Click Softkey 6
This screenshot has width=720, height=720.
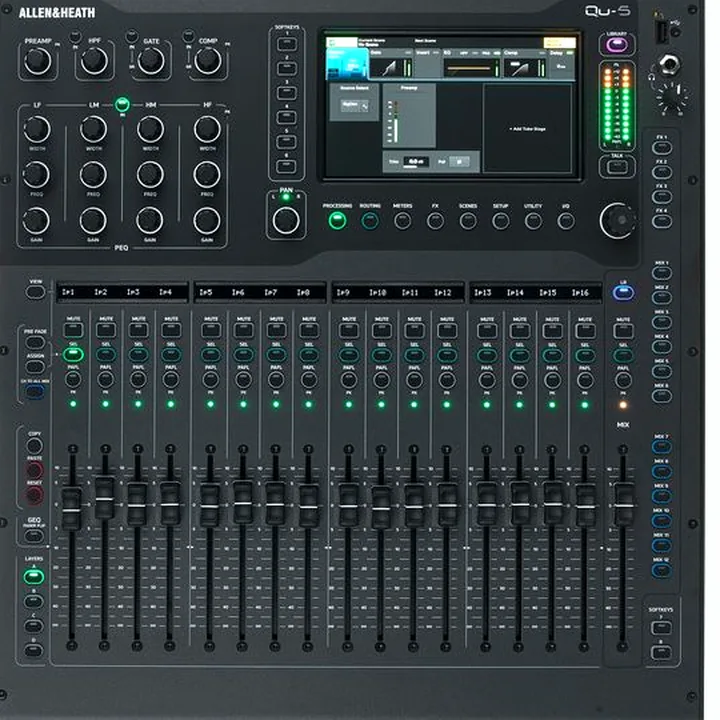pos(287,166)
